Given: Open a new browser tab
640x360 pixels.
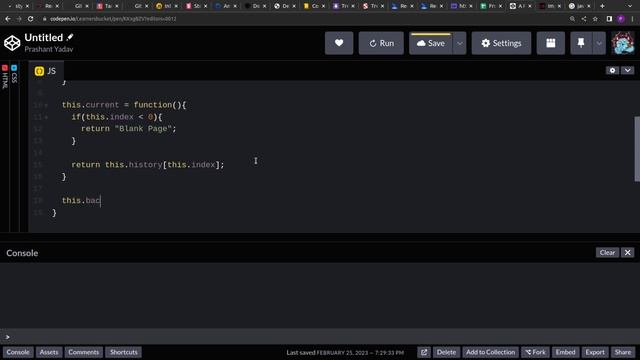Looking at the screenshot, I should click(602, 6).
